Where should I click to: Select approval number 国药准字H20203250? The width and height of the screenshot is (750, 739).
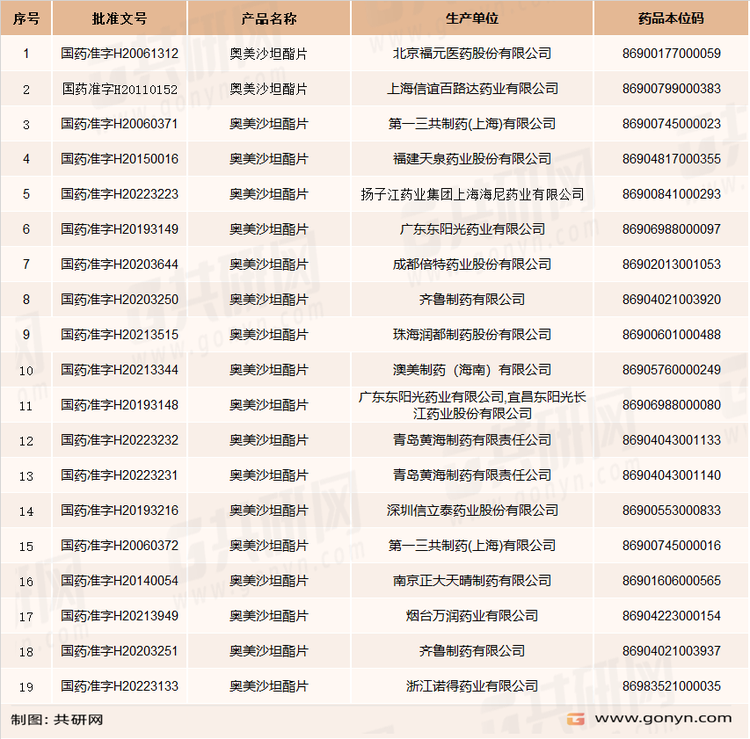[120, 299]
